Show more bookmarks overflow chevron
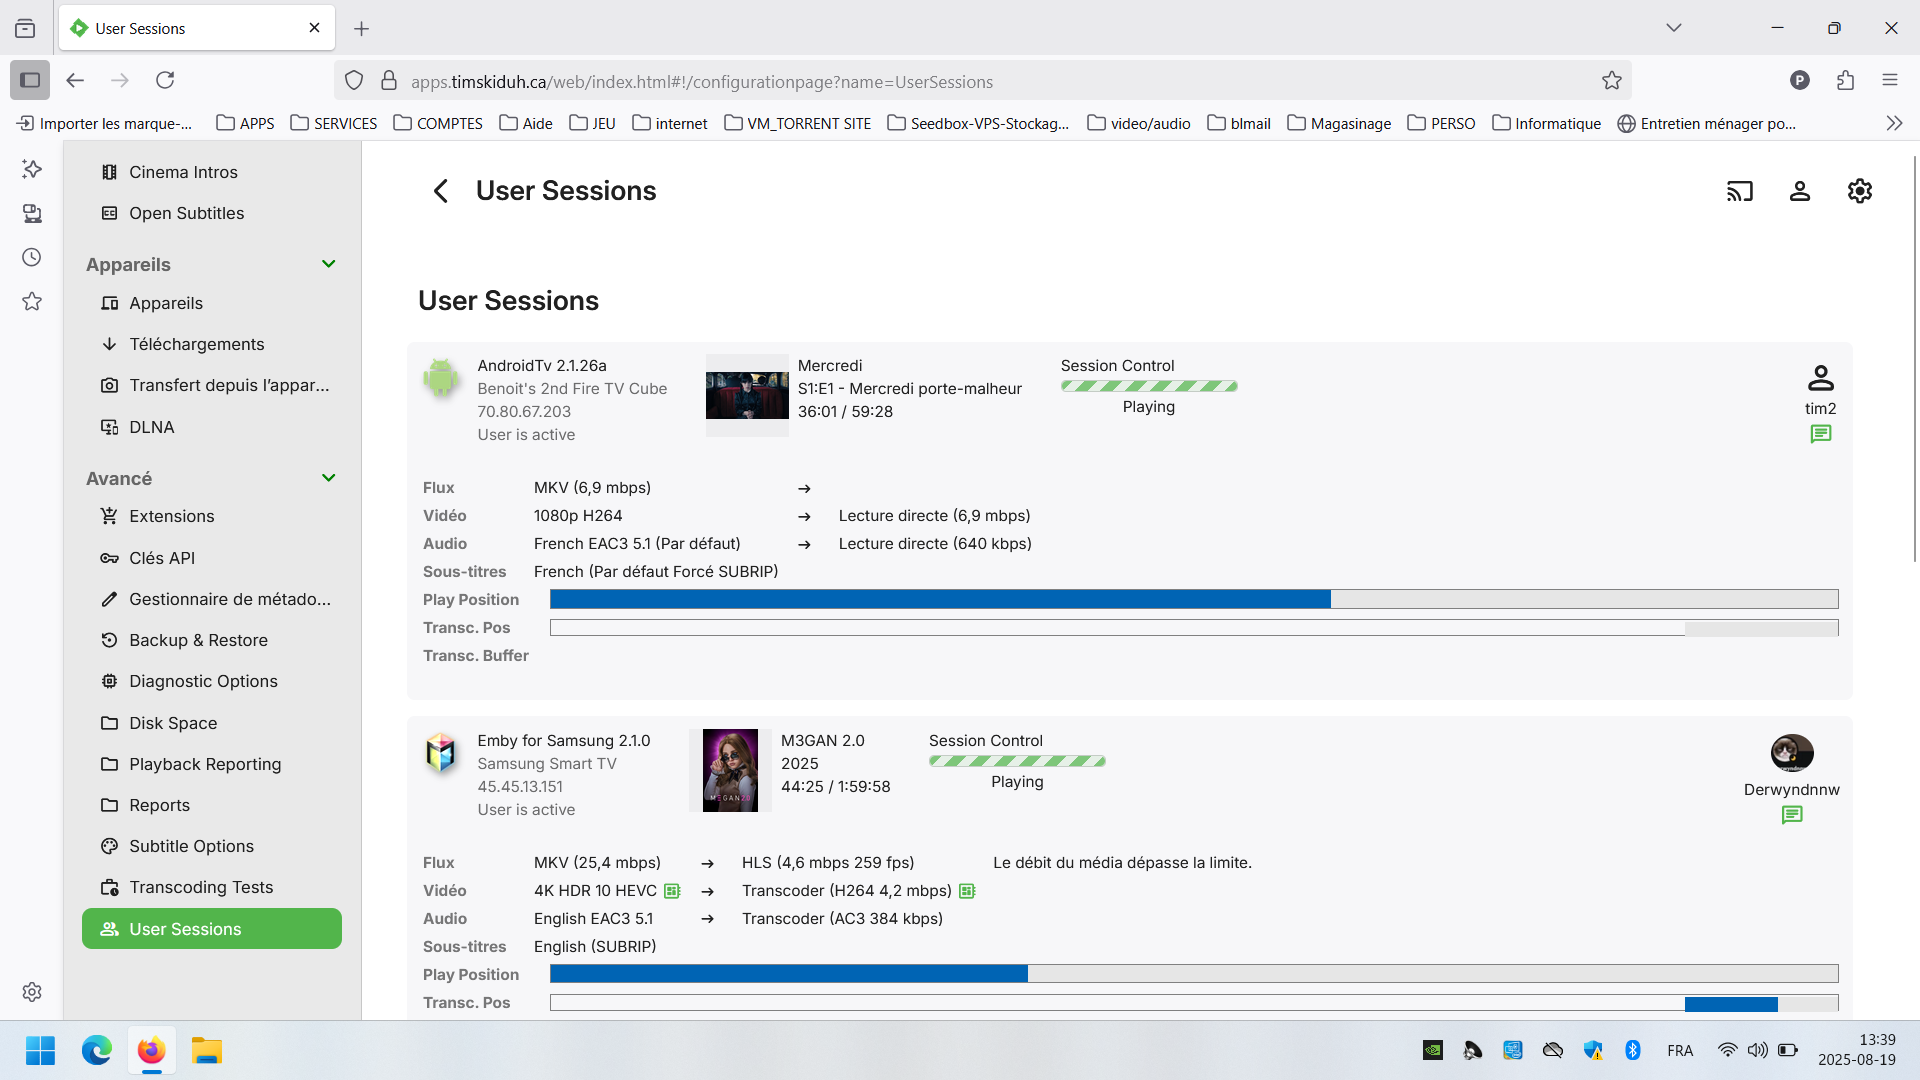 pyautogui.click(x=1894, y=123)
